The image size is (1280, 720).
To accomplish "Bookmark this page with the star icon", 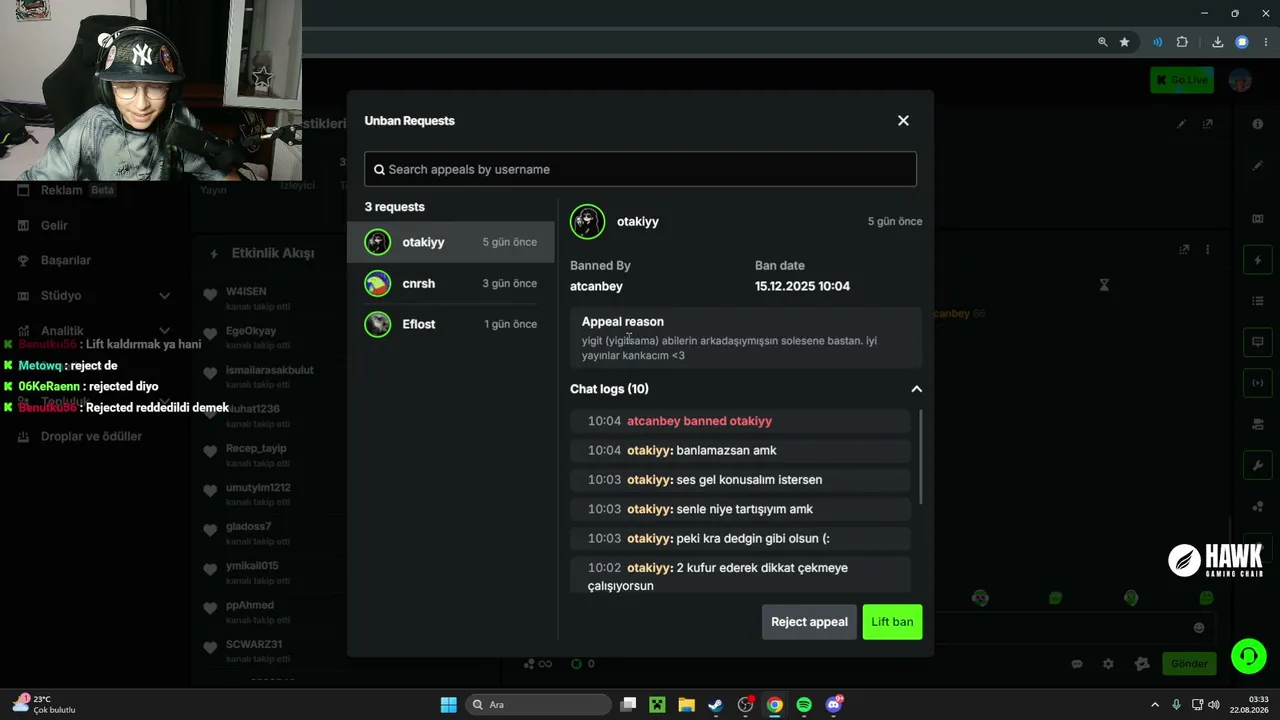I will (x=1125, y=42).
